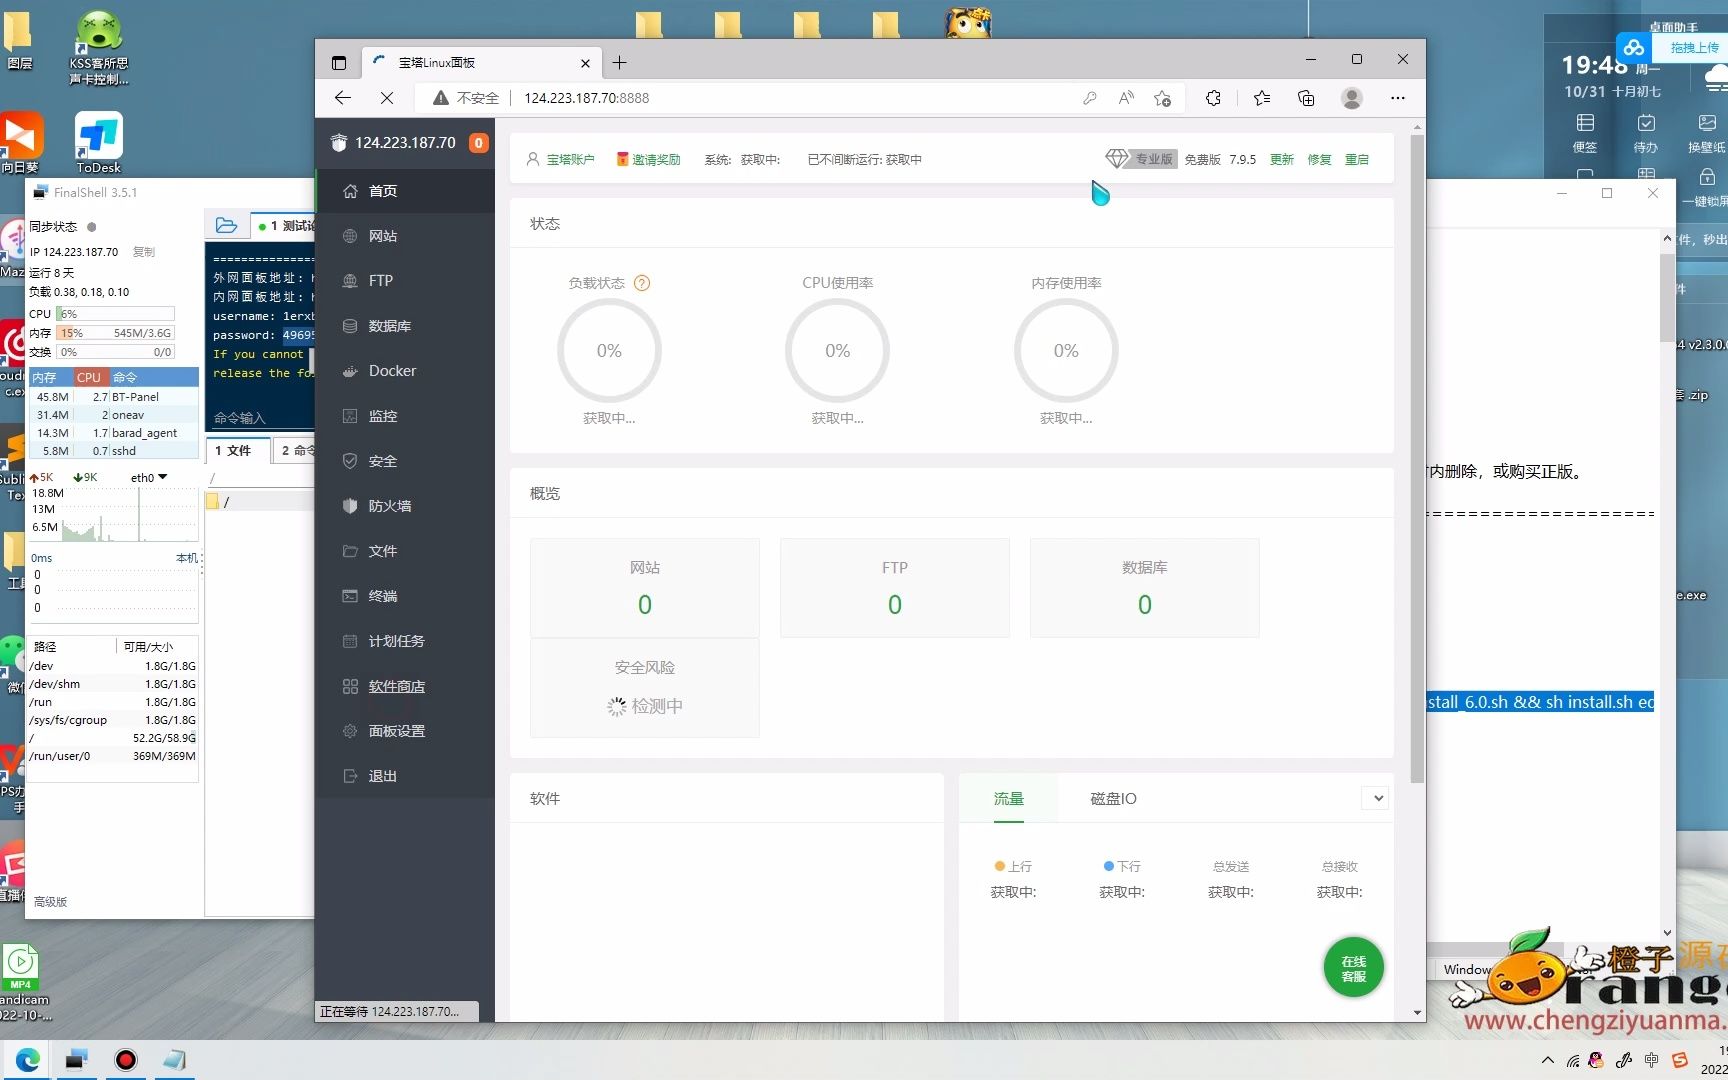
Task: Open the 安全风险 overview card
Action: tap(645, 688)
